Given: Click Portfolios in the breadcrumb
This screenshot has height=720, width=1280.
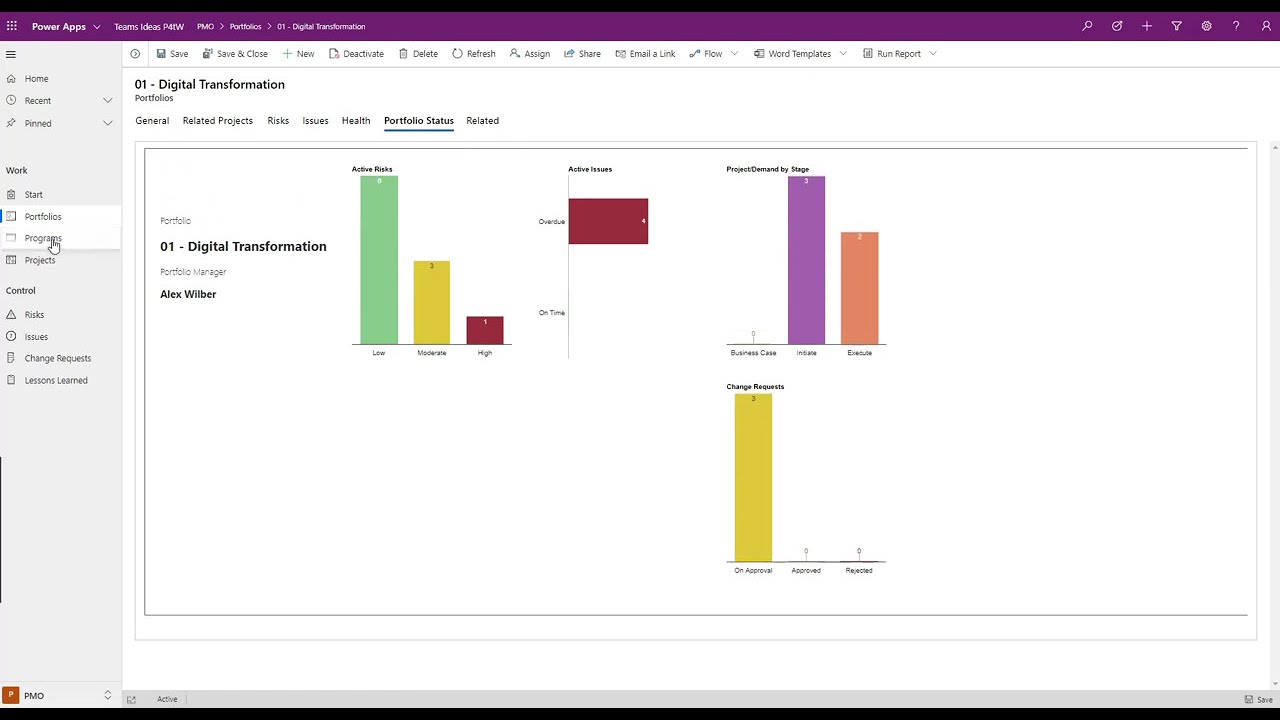Looking at the screenshot, I should [245, 27].
